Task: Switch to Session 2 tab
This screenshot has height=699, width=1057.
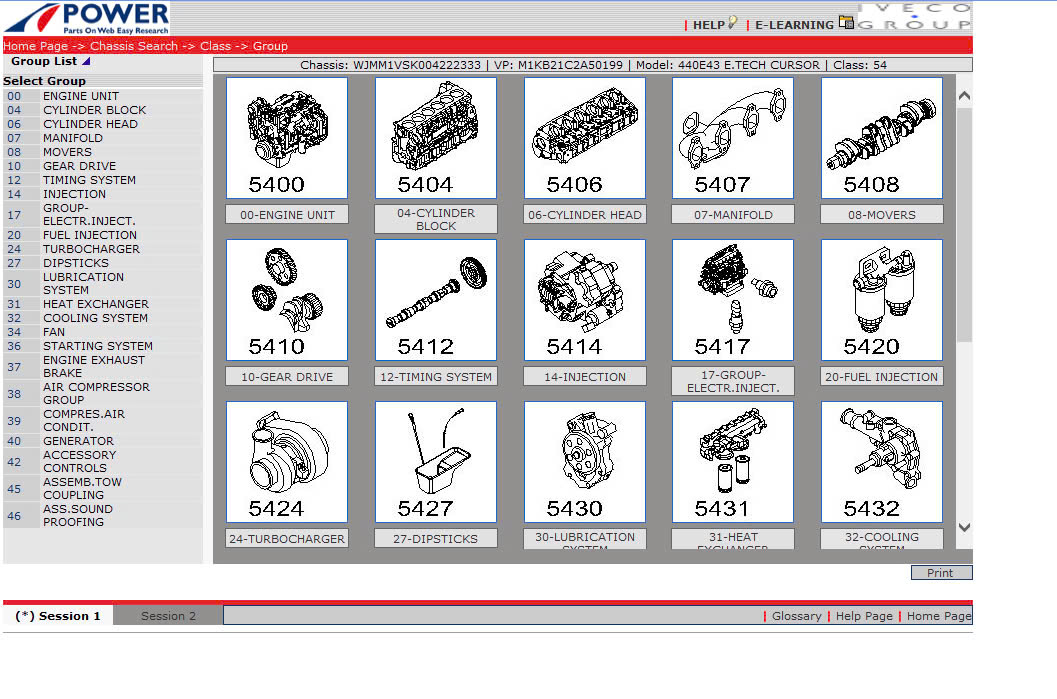Action: click(x=169, y=615)
